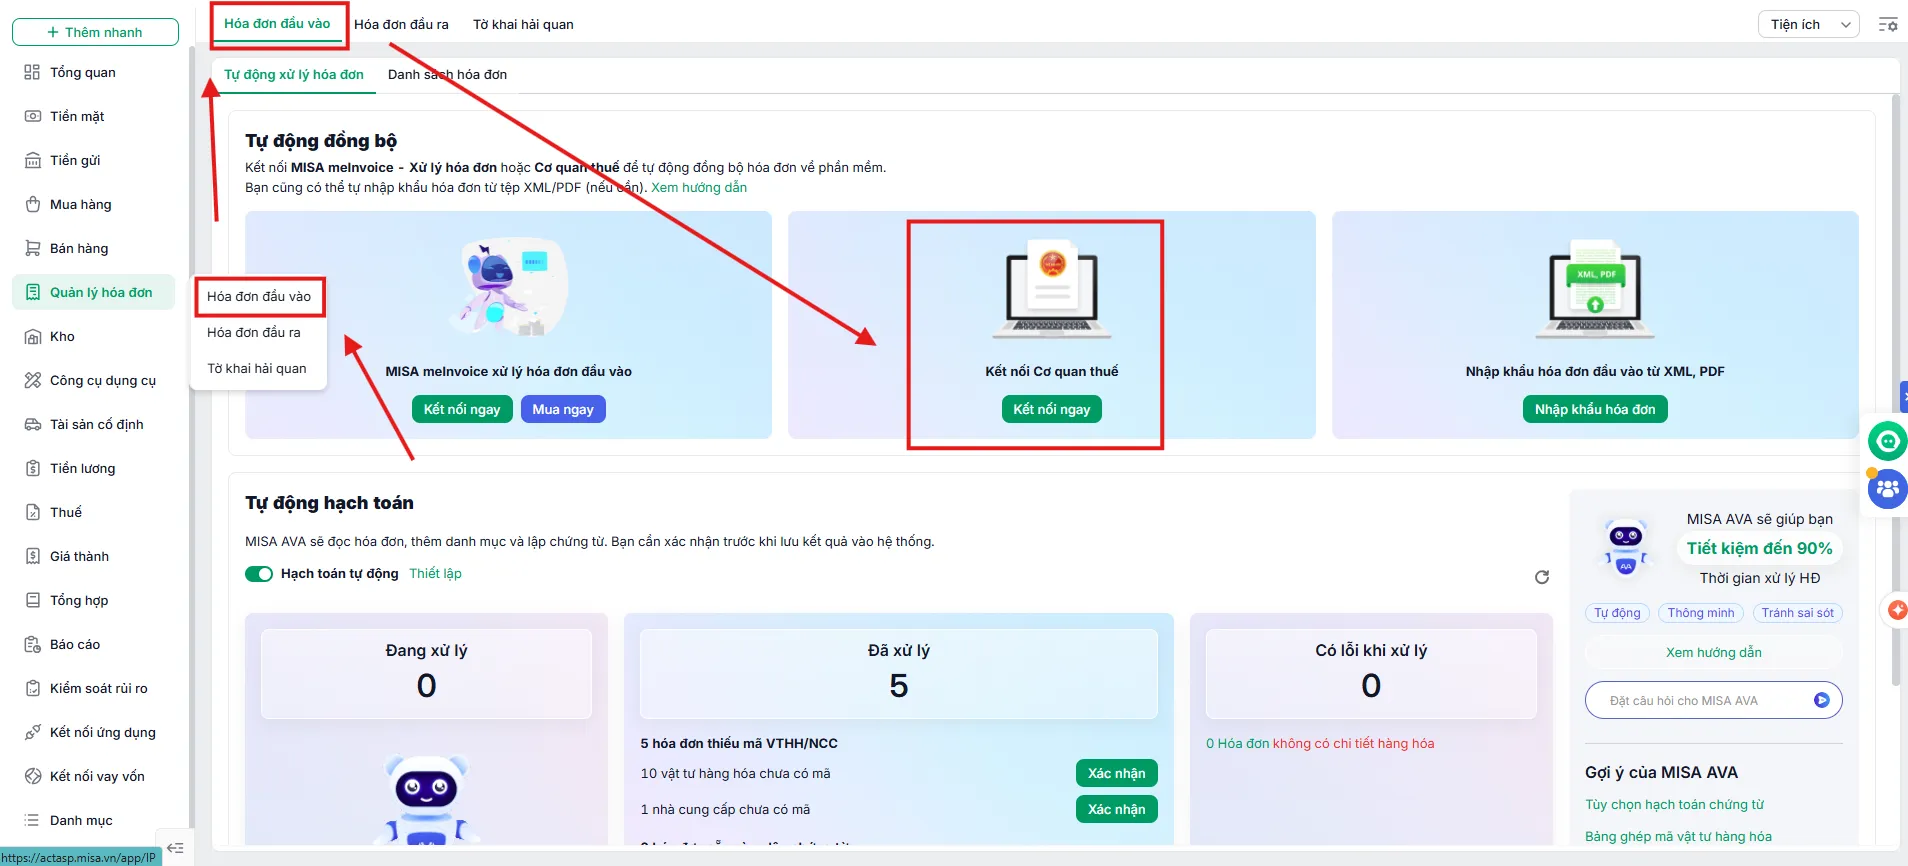Toggle Hạch toán tự động switch
The image size is (1908, 866).
(x=259, y=574)
